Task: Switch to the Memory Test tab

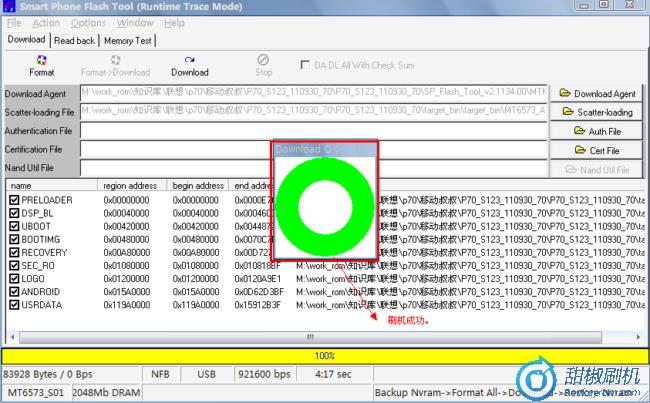Action: (128, 41)
